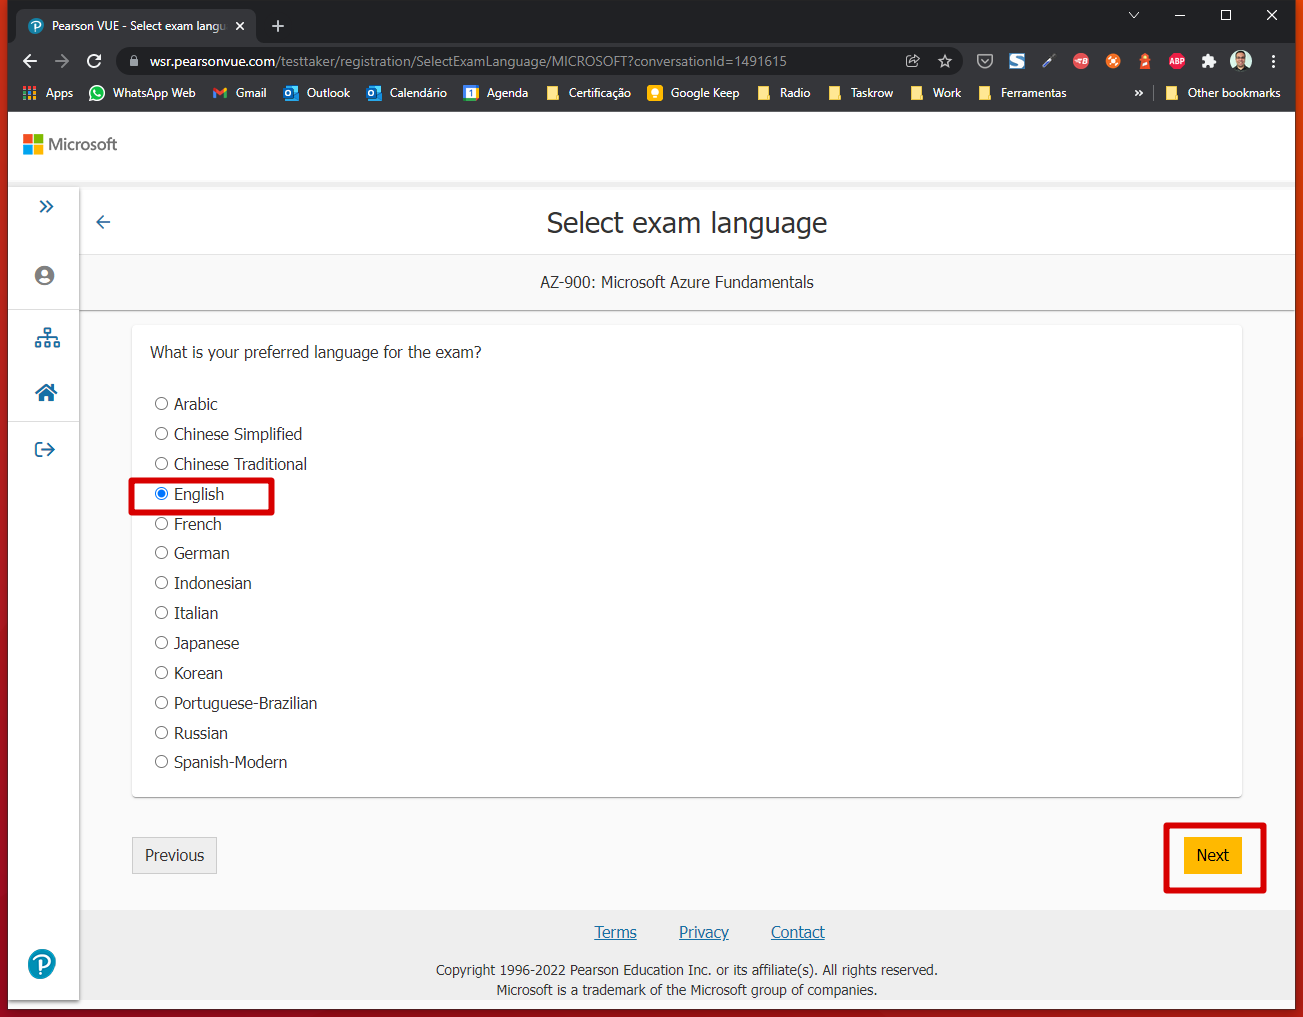Click the Microsoft logo header

click(x=70, y=144)
